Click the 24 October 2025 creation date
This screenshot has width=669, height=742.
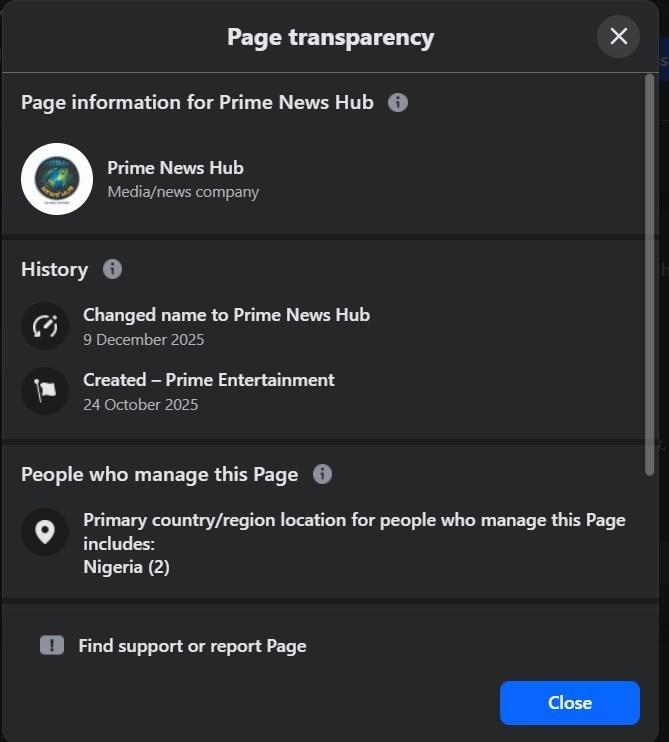pos(140,405)
